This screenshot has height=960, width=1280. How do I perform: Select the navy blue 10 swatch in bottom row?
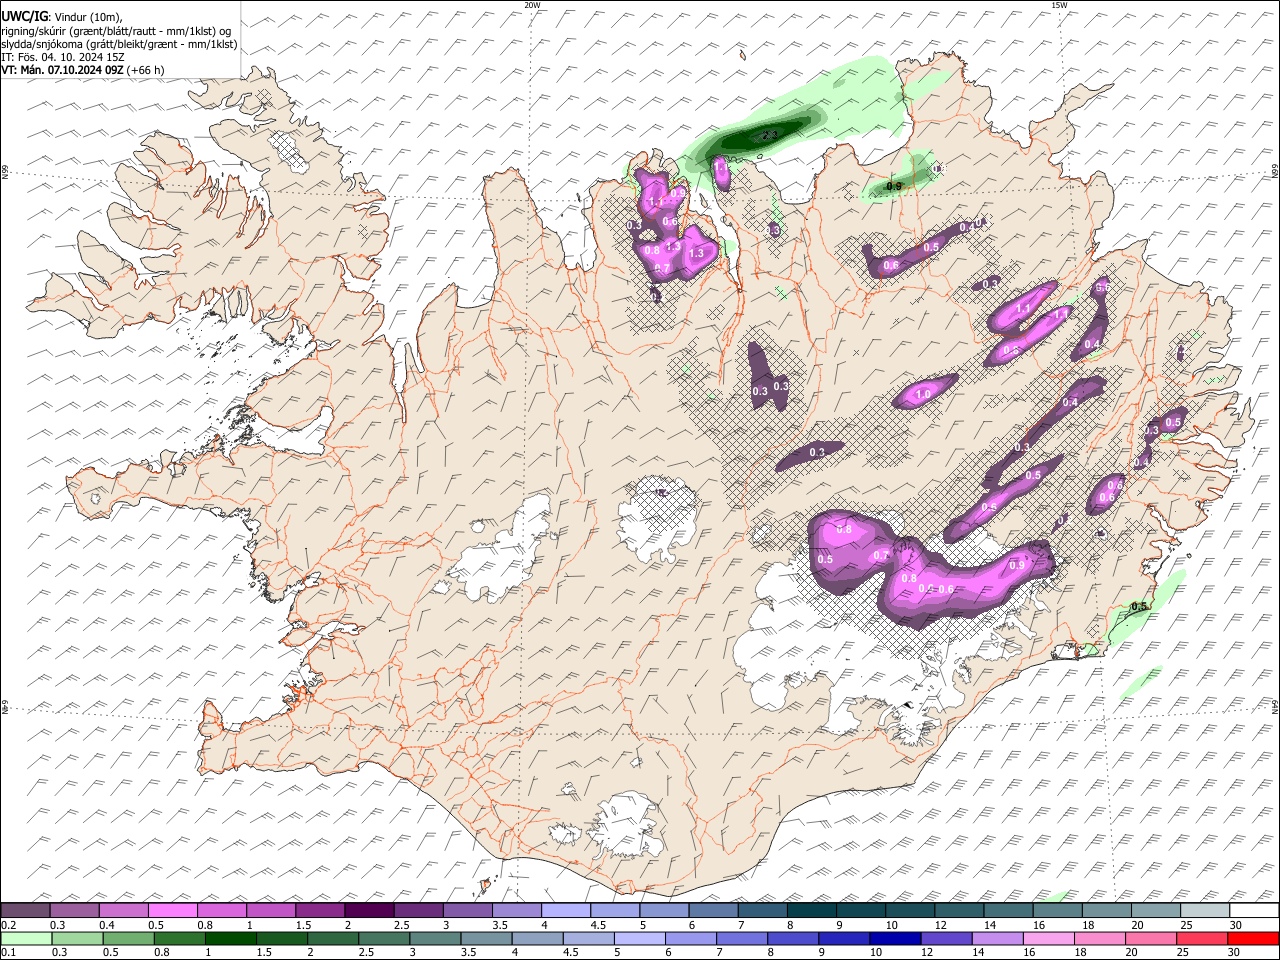tap(893, 938)
